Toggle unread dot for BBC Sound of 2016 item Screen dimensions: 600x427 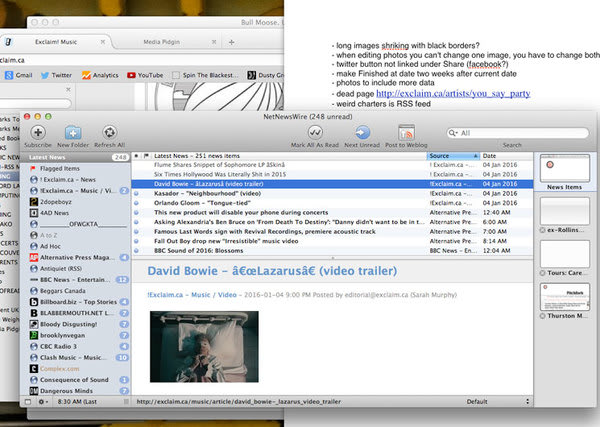coord(136,251)
